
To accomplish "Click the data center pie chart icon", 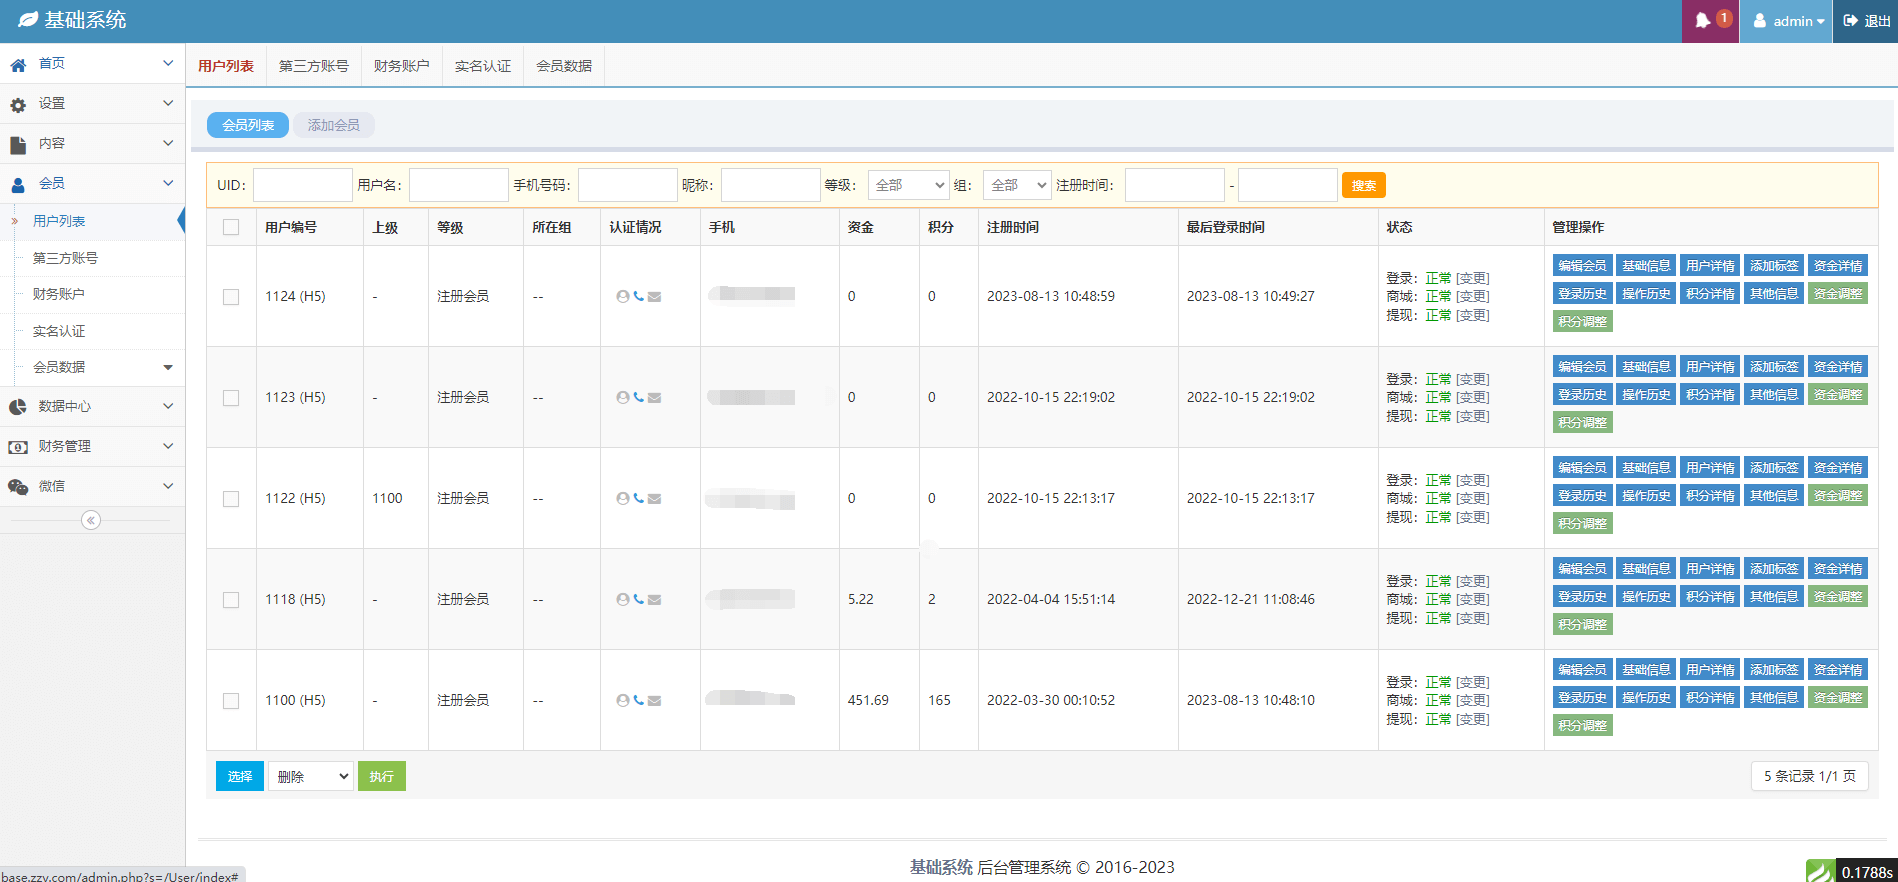I will 18,407.
